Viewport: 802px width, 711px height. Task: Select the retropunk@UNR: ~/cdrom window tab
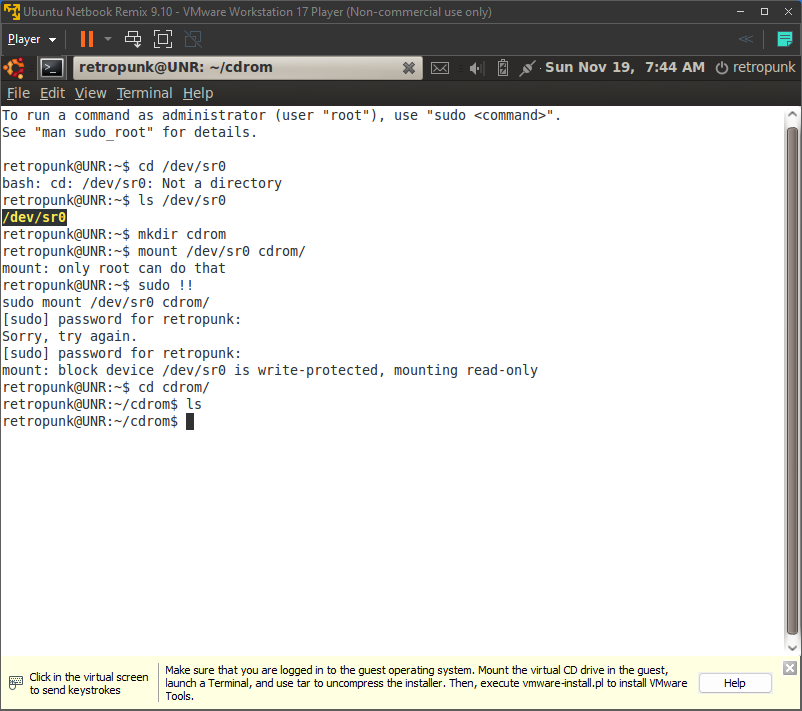coord(248,68)
